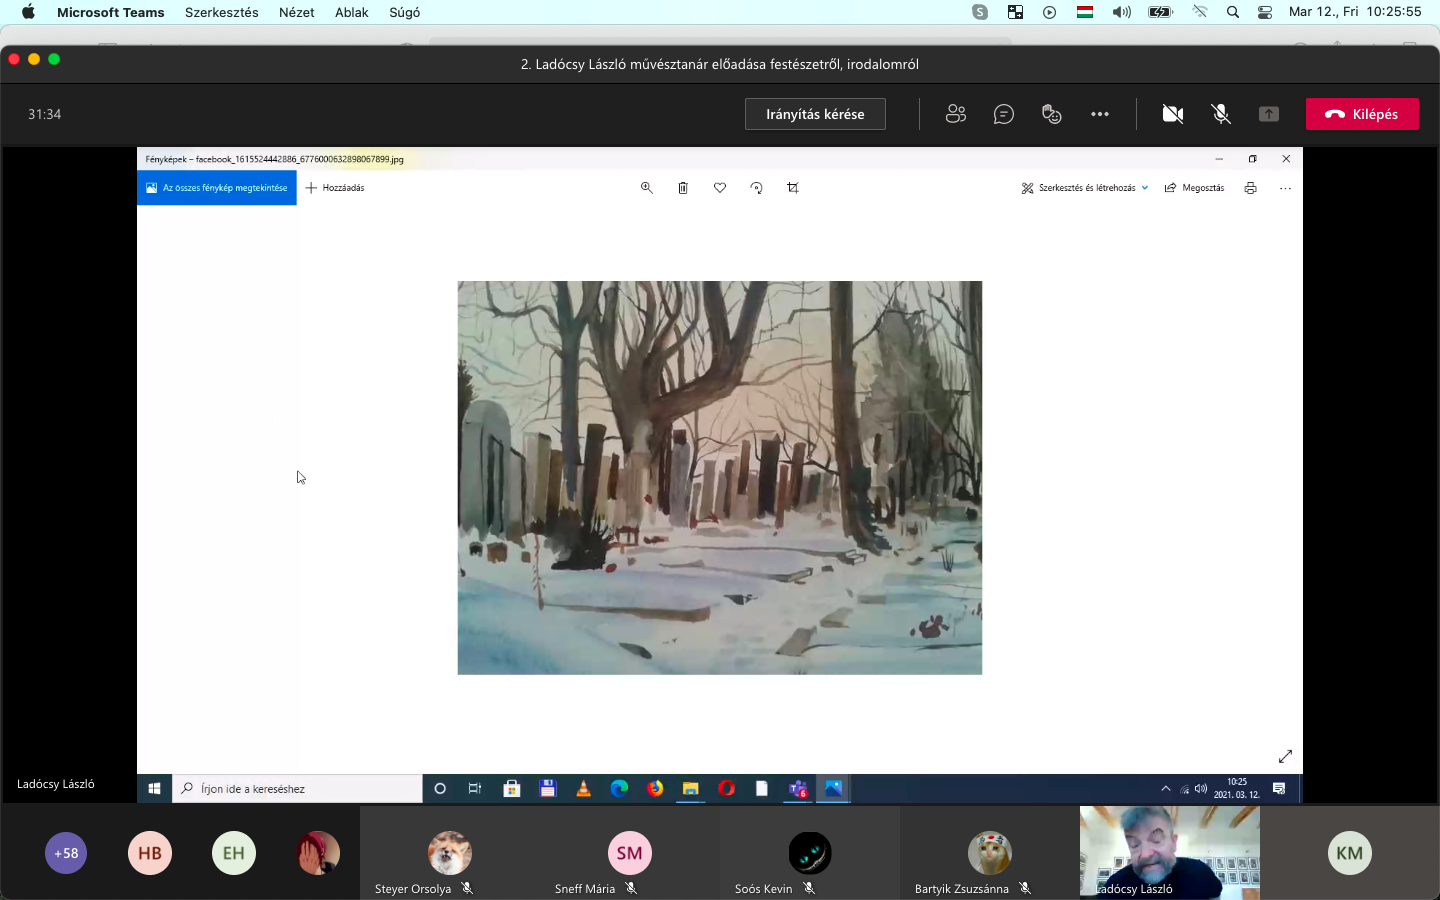Toggle the camera on
The image size is (1440, 900).
tap(1173, 114)
